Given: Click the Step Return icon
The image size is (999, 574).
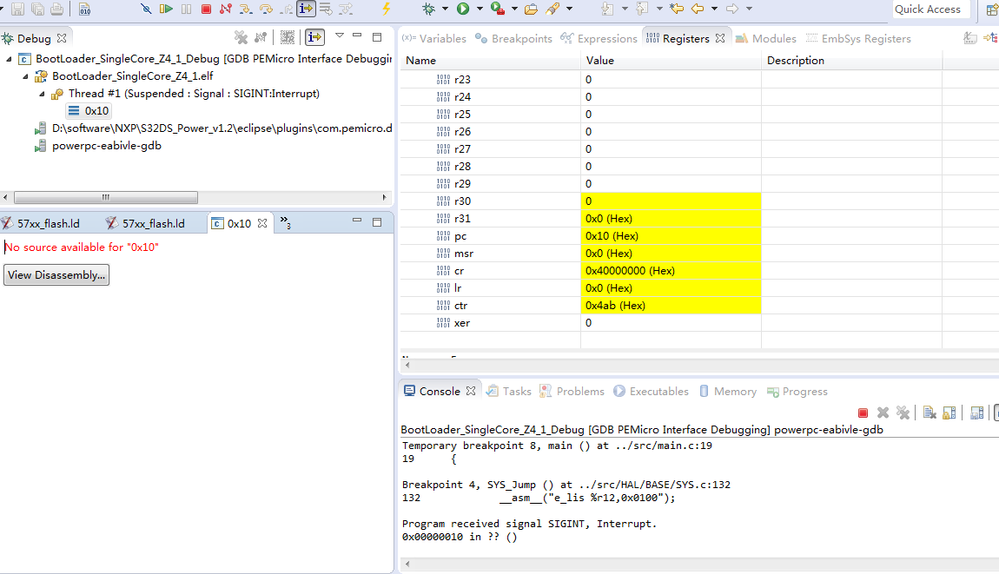Looking at the screenshot, I should click(x=287, y=9).
